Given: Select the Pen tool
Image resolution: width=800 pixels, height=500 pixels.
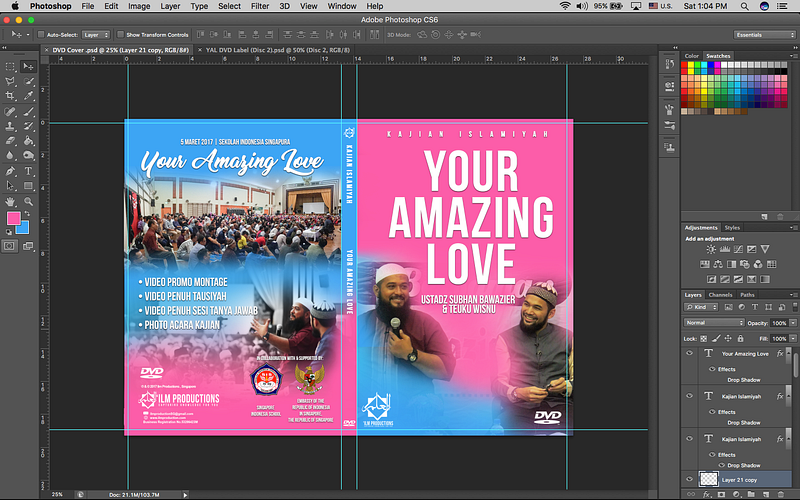Looking at the screenshot, I should pos(10,171).
